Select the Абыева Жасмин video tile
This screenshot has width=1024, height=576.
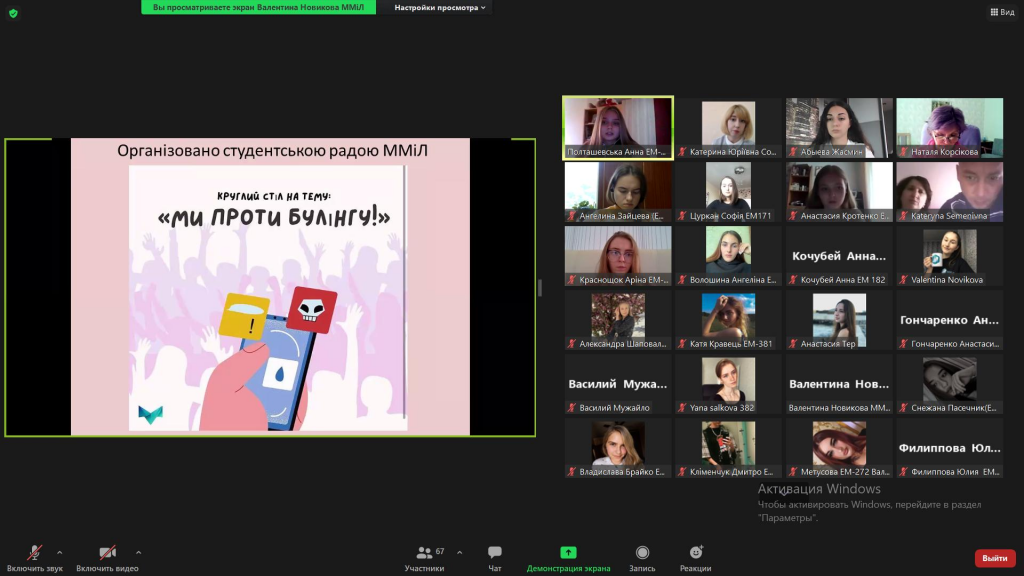click(x=839, y=128)
